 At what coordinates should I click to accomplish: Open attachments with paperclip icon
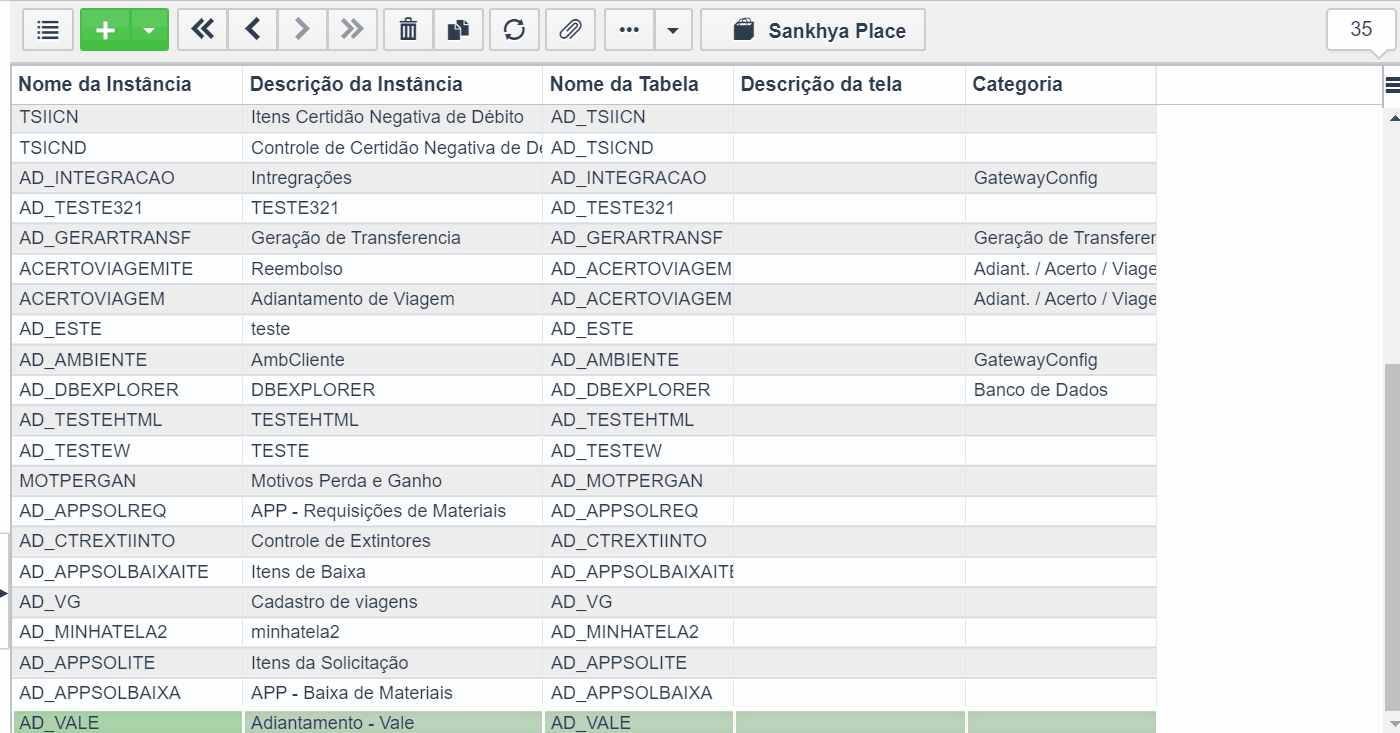pos(570,30)
